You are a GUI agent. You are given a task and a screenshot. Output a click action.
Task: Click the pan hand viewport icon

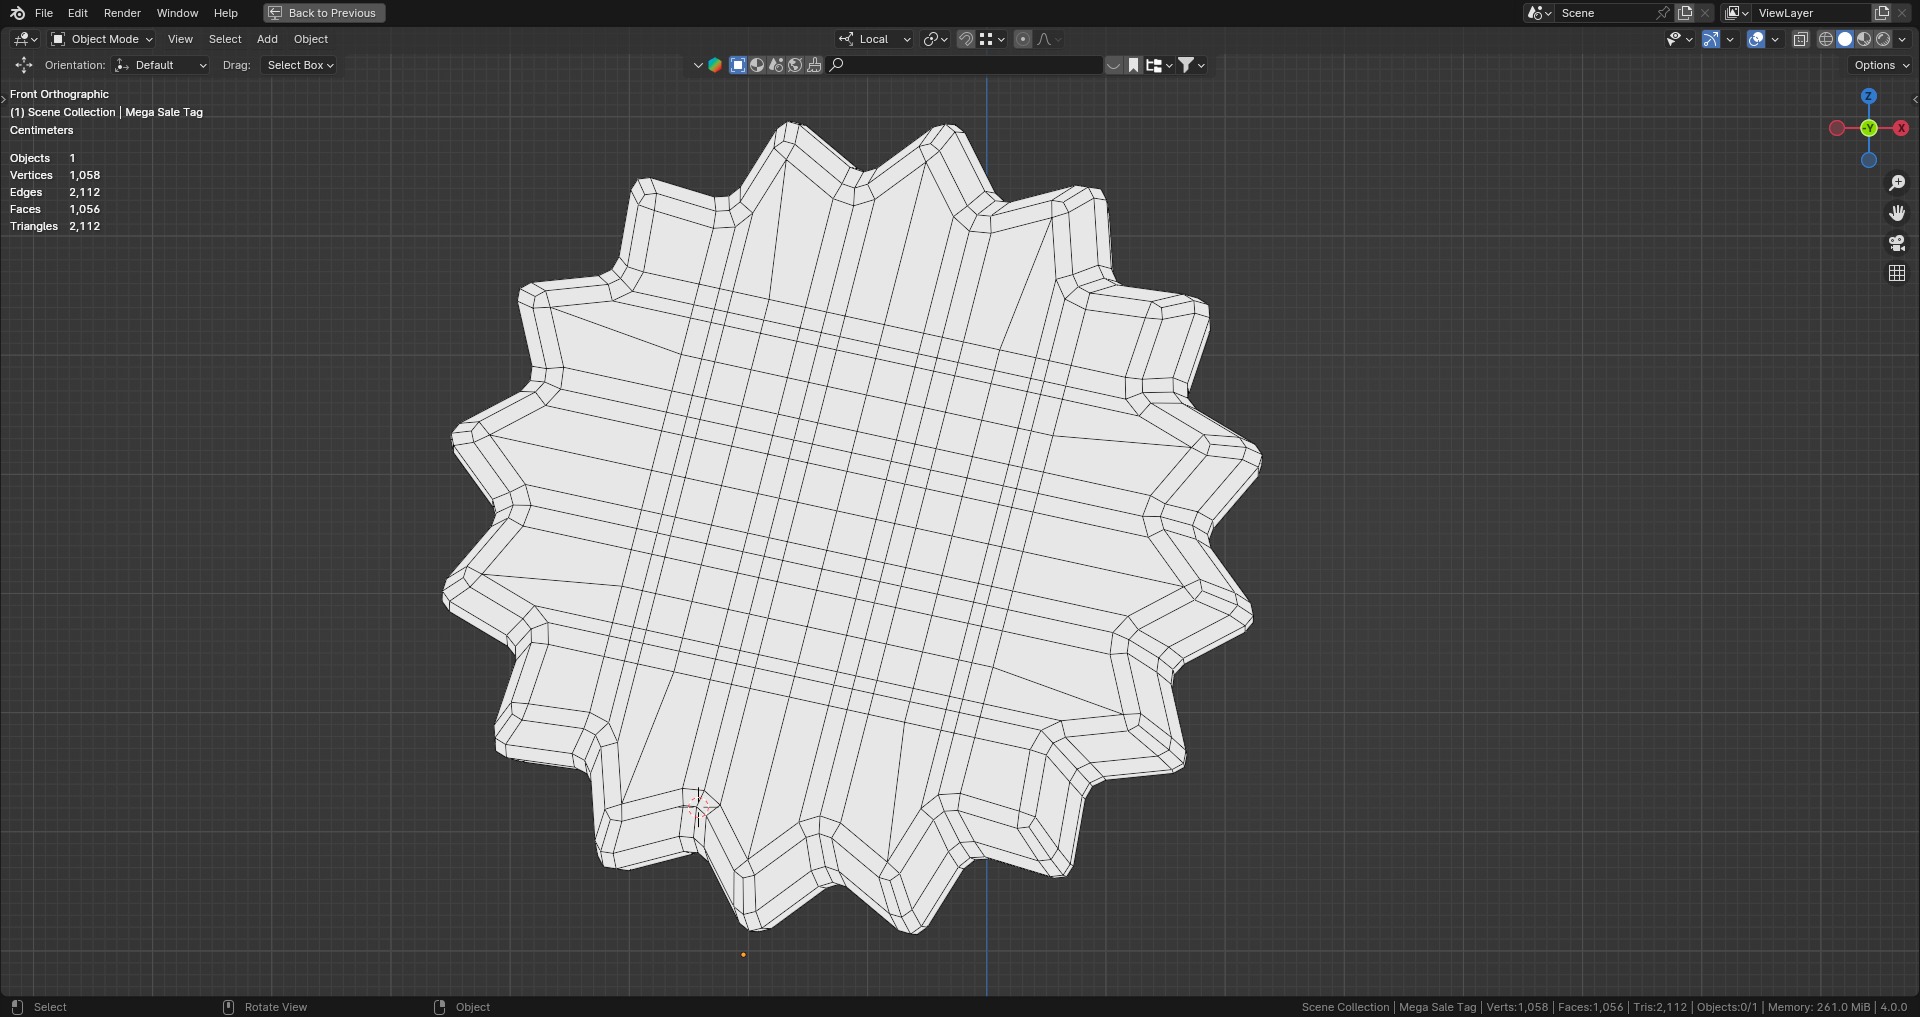[x=1897, y=213]
